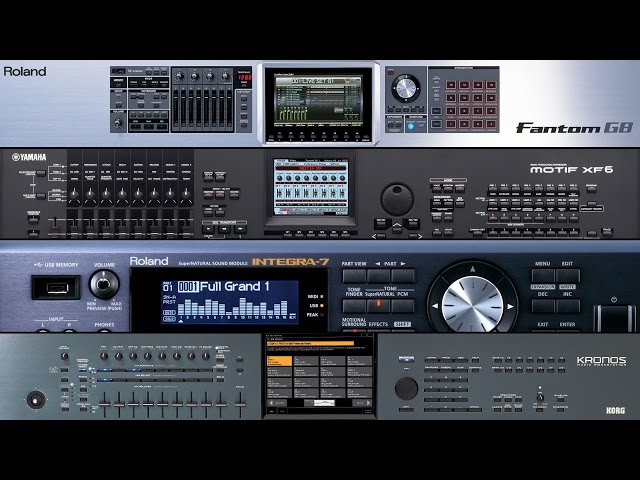
Task: Click the Motif XF6 cursor right arrow button
Action: [x=414, y=236]
